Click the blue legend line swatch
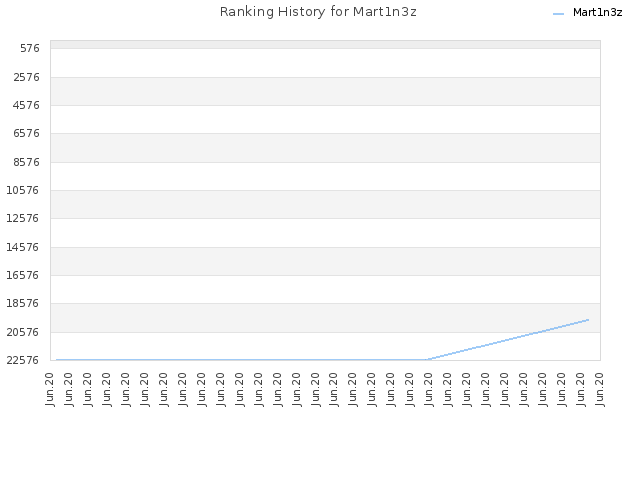The height and width of the screenshot is (480, 640). click(558, 14)
